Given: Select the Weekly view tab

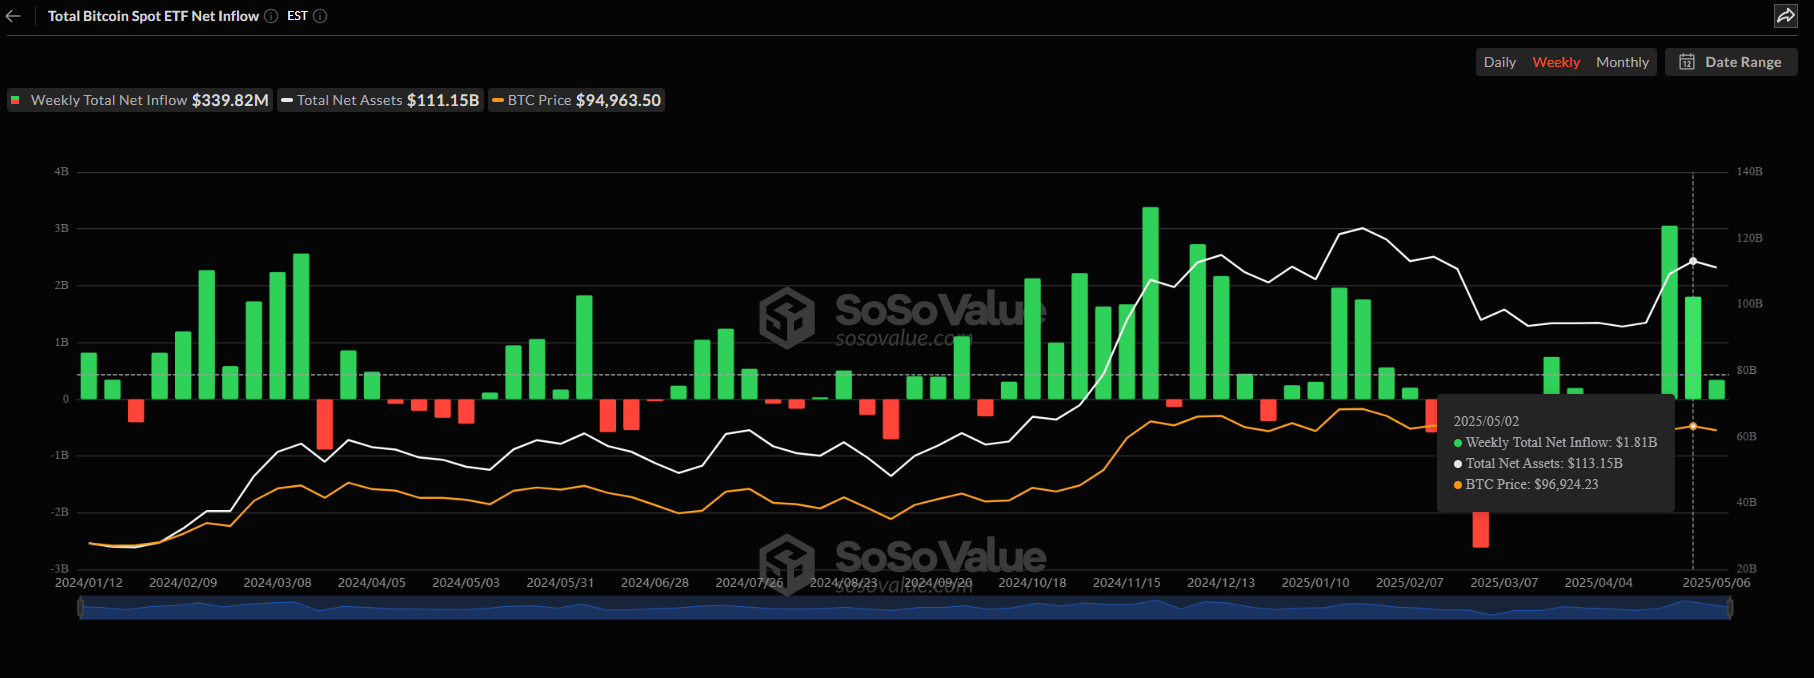Looking at the screenshot, I should (1556, 62).
